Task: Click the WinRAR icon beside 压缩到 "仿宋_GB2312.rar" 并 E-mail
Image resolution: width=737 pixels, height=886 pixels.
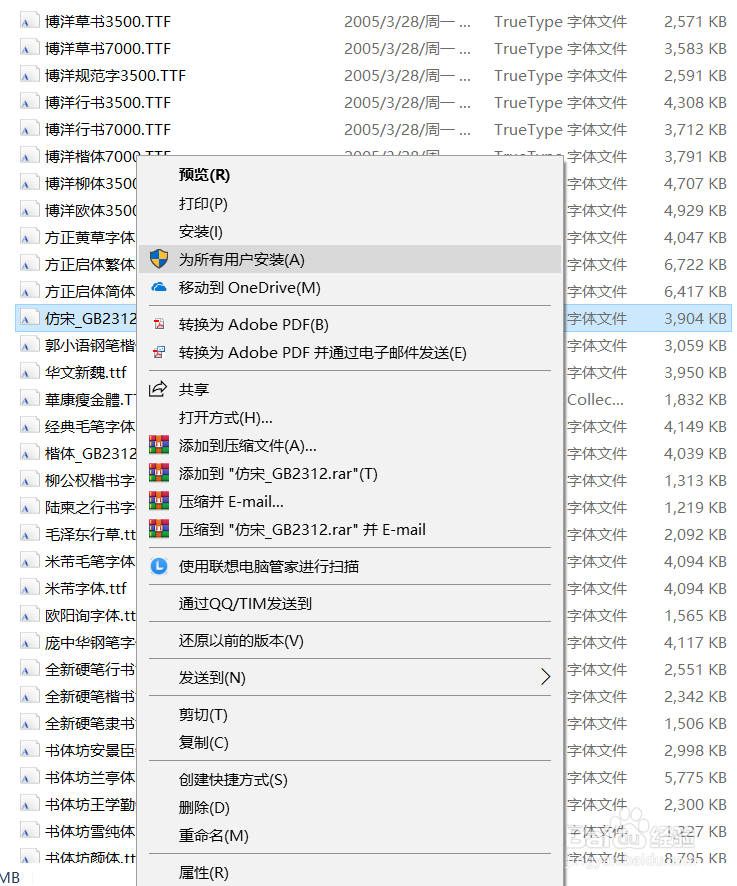Action: [159, 529]
